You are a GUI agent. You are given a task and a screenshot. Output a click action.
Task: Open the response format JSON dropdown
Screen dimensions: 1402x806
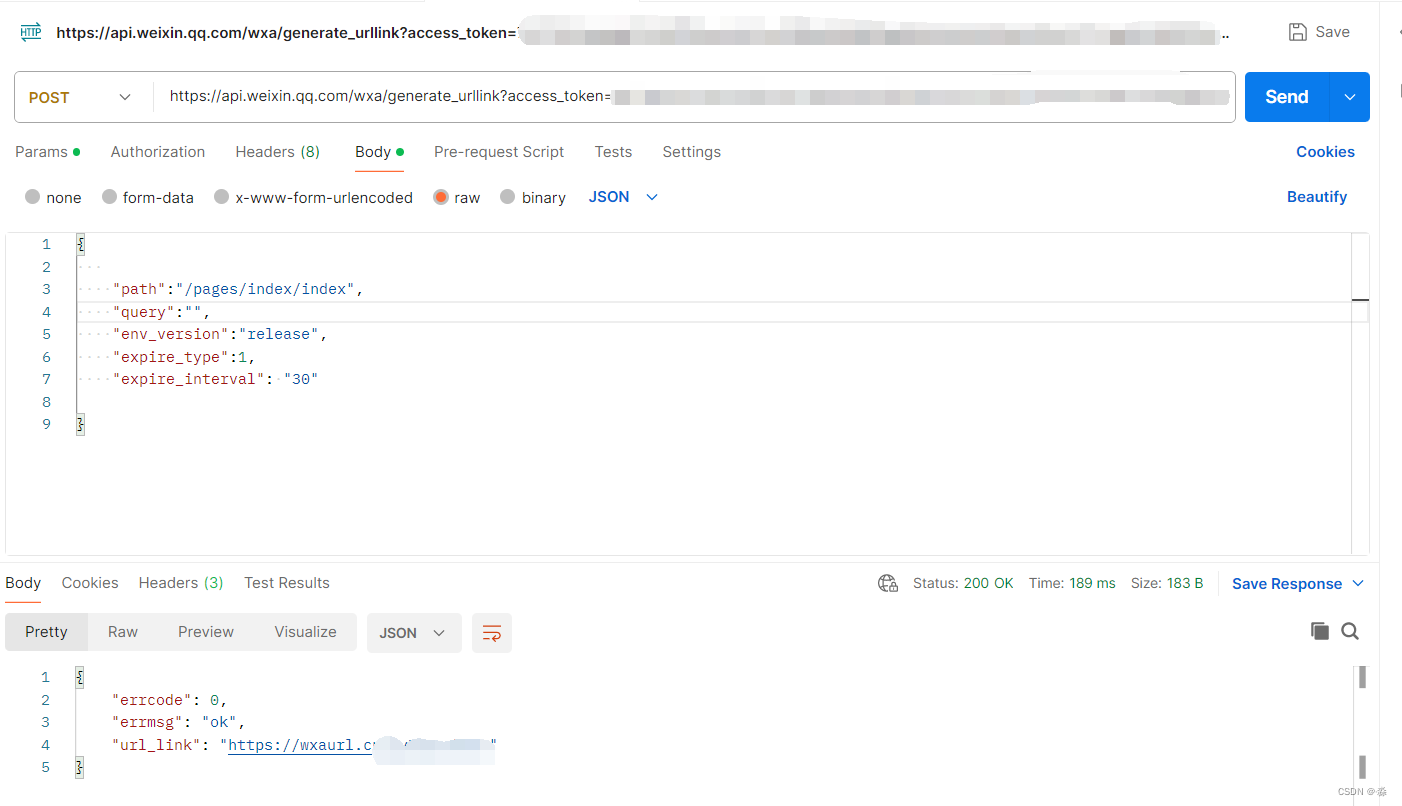414,633
